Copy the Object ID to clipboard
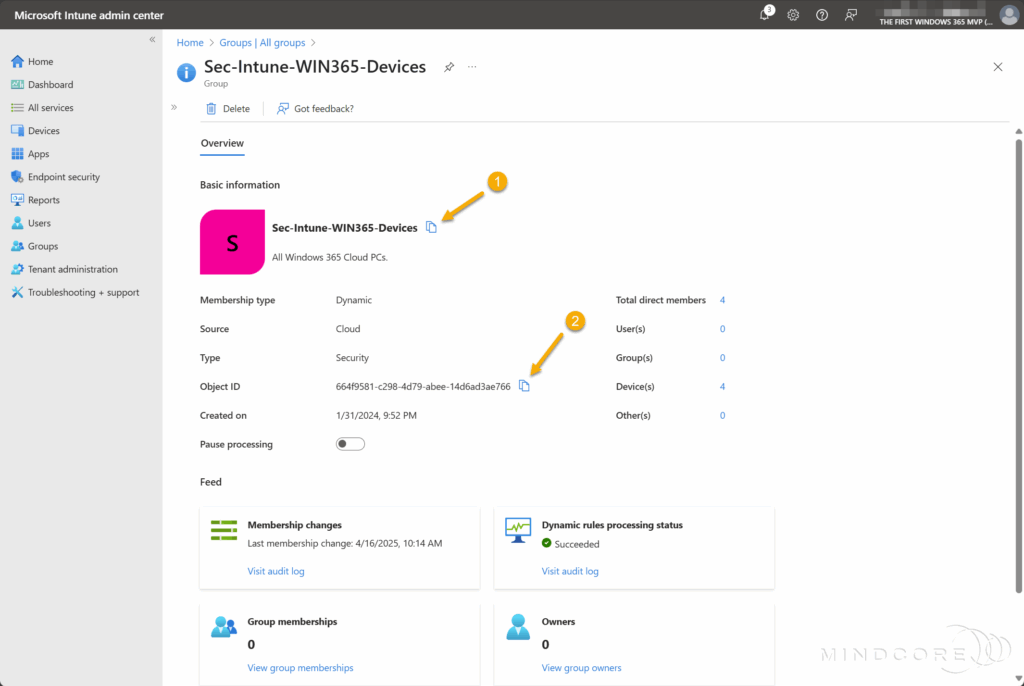 tap(524, 386)
